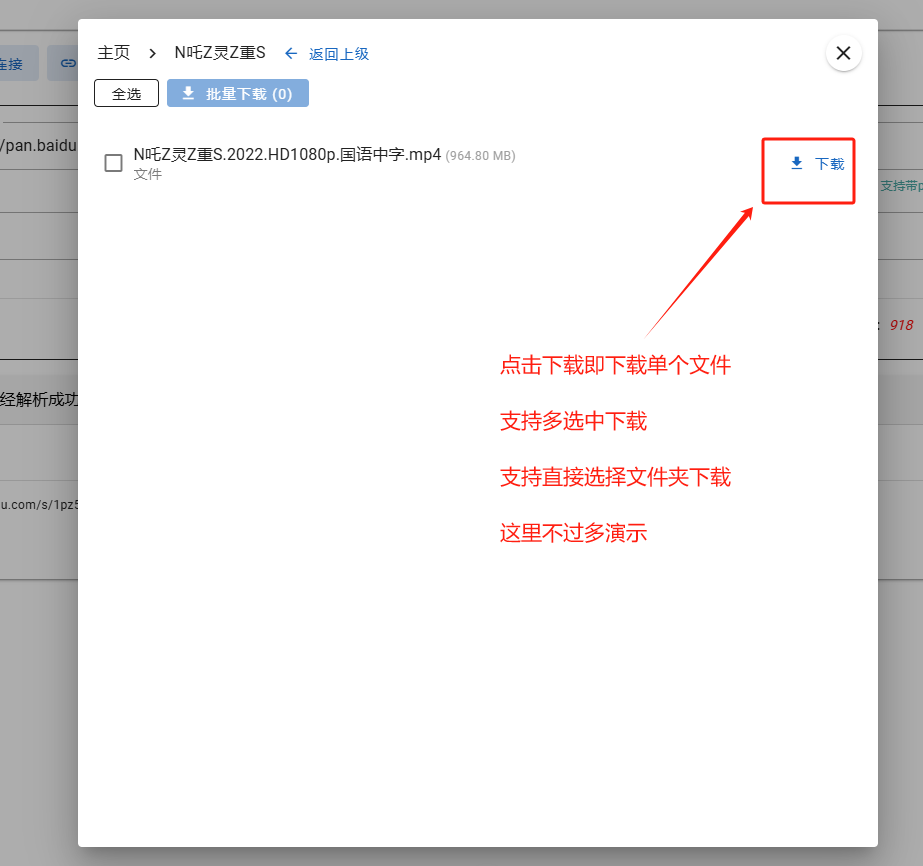Click the 返回上级 link
Viewport: 923px width, 866px height.
point(338,54)
